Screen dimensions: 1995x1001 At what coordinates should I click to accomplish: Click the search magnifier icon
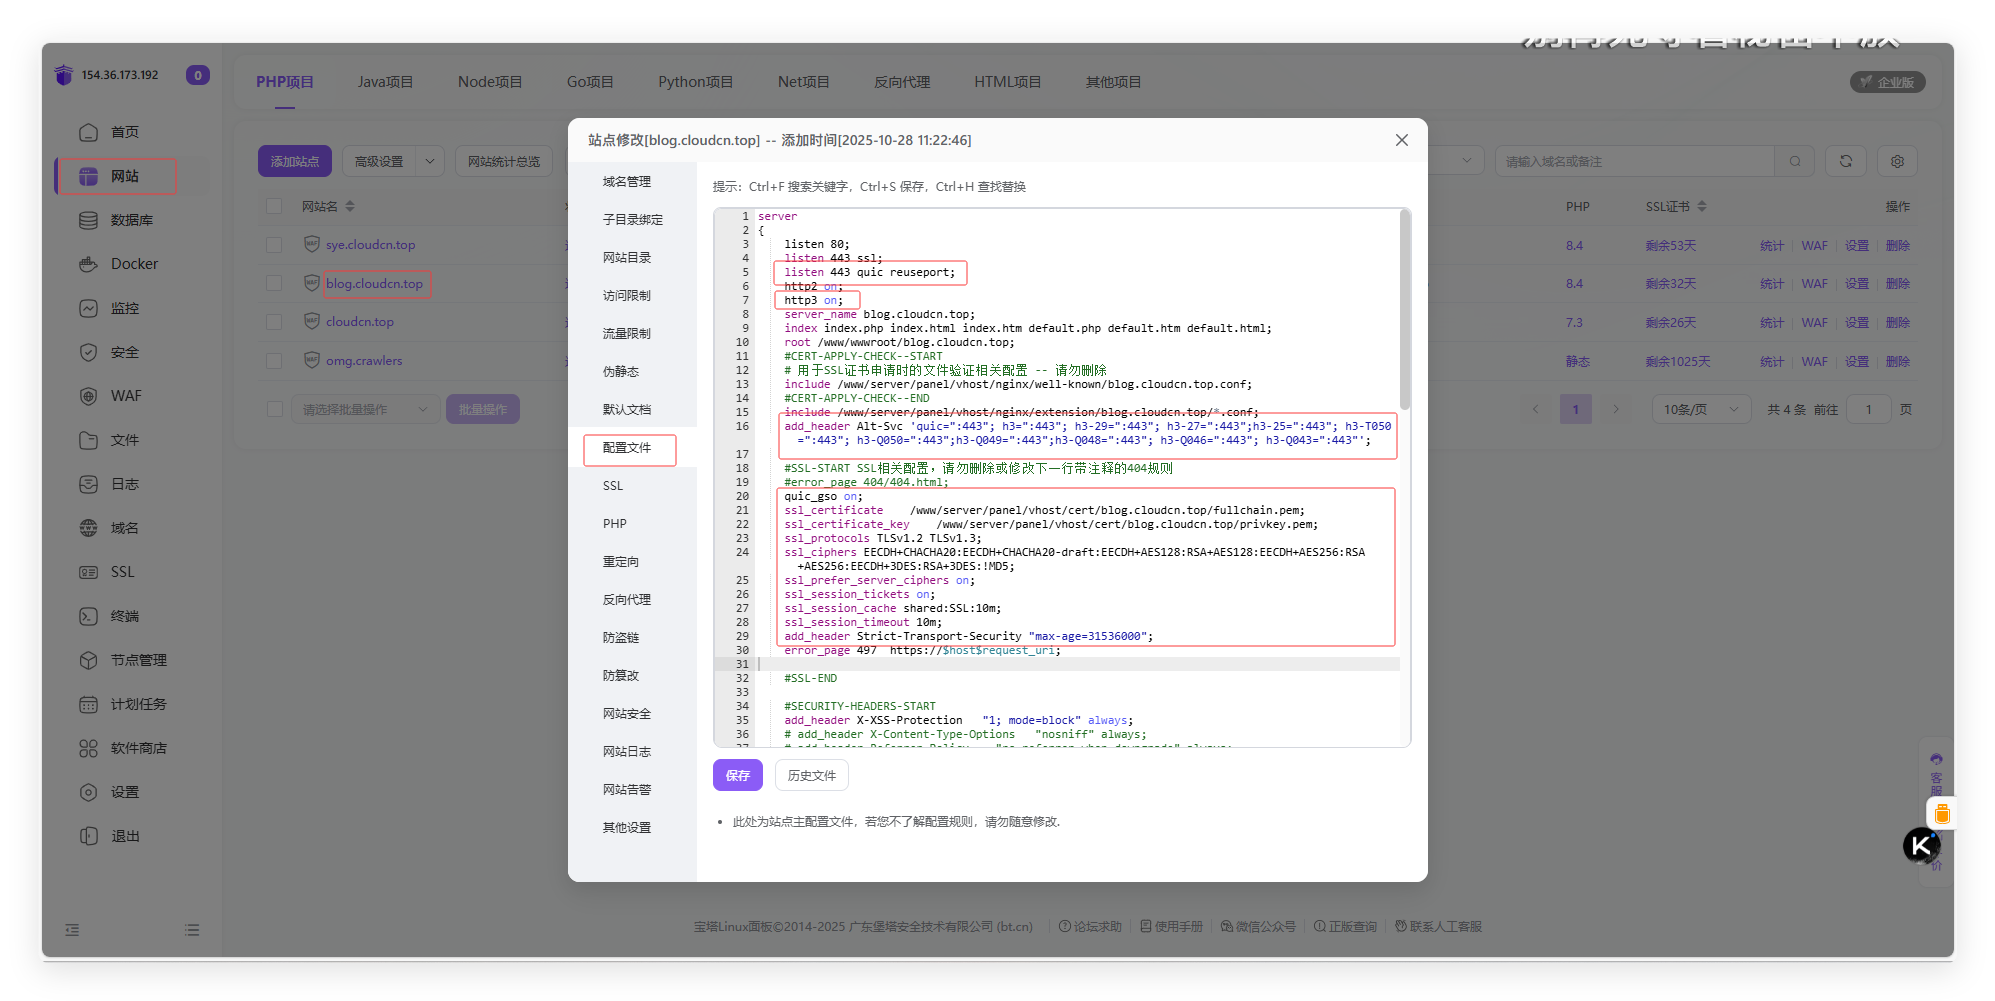click(x=1795, y=161)
